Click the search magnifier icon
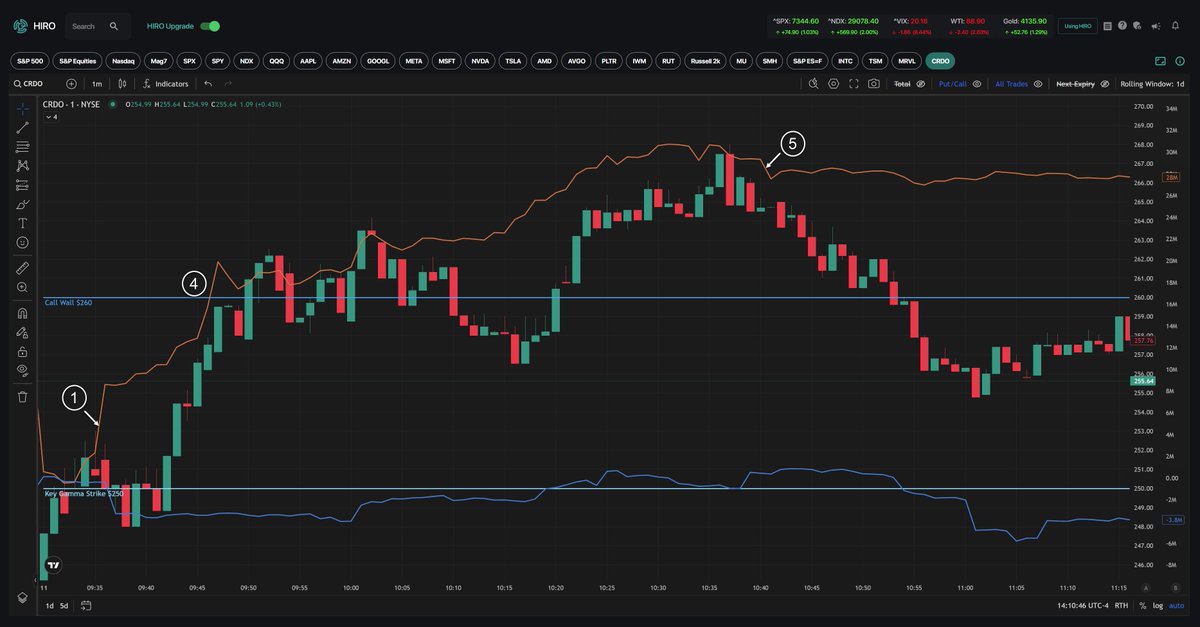 114,26
